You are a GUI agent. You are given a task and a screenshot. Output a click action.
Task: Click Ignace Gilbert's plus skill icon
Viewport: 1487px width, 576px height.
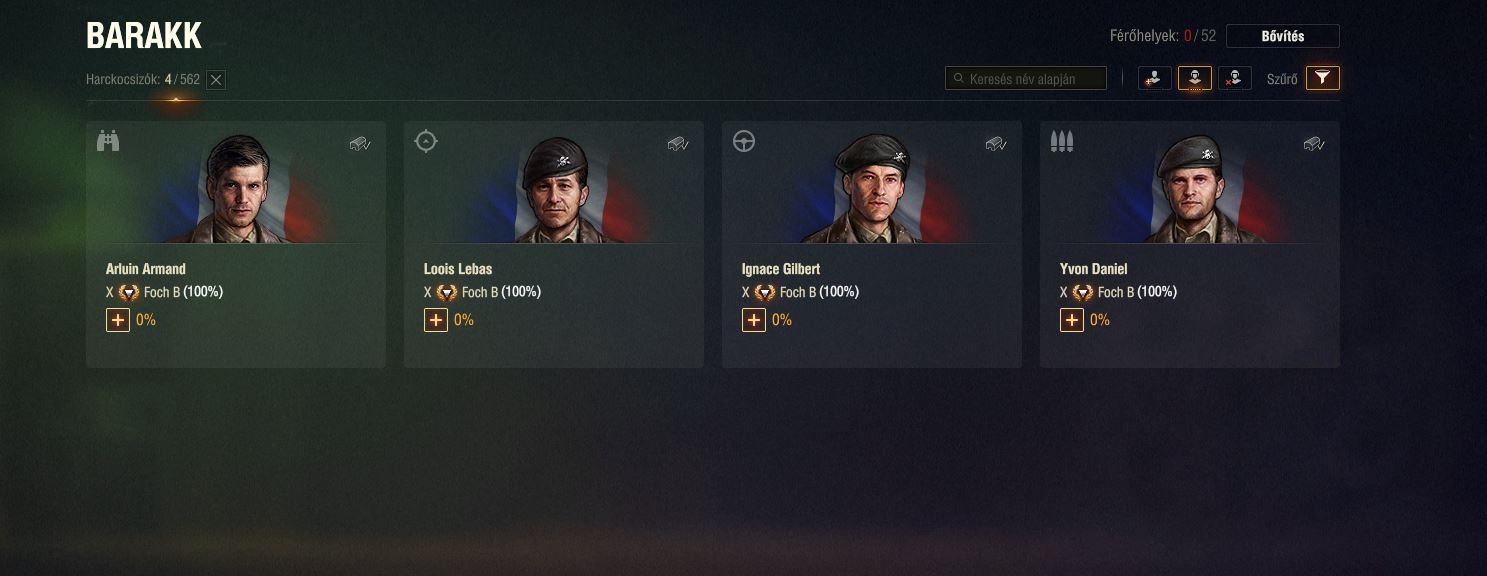(x=754, y=320)
